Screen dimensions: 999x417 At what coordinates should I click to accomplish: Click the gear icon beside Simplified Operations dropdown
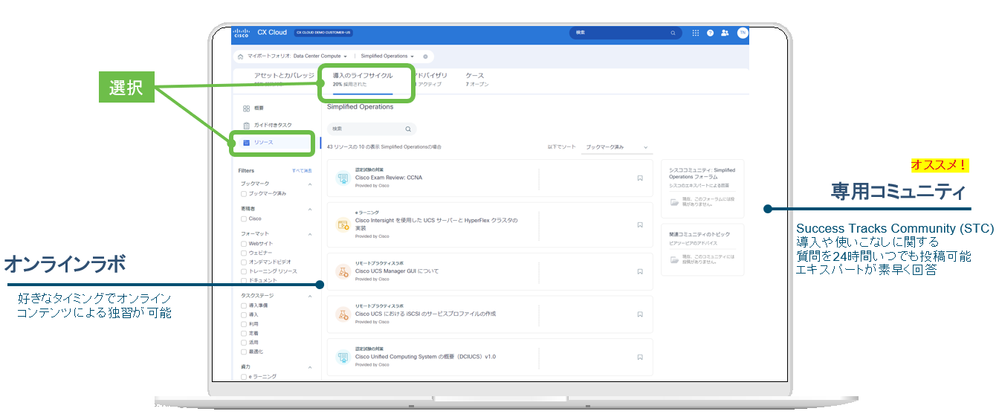tap(425, 56)
